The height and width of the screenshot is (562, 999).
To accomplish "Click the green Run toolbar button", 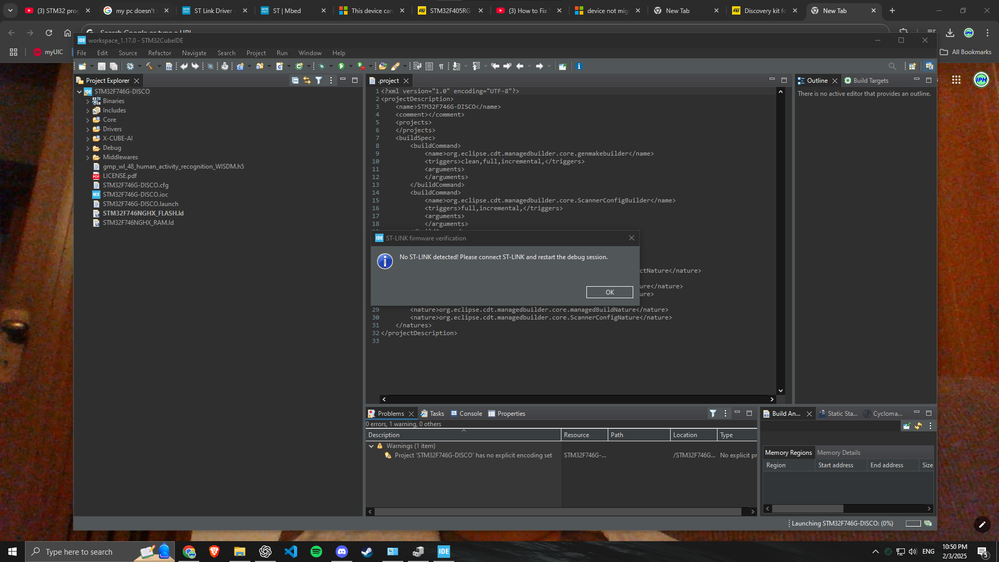I will [x=341, y=66].
